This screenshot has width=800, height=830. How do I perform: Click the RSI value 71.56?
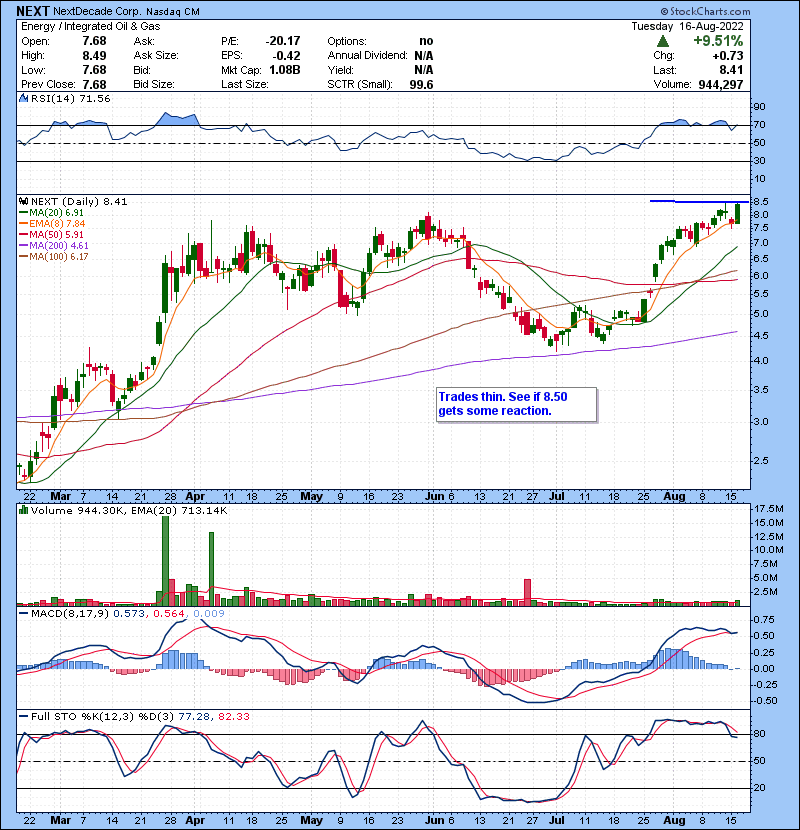coord(93,98)
